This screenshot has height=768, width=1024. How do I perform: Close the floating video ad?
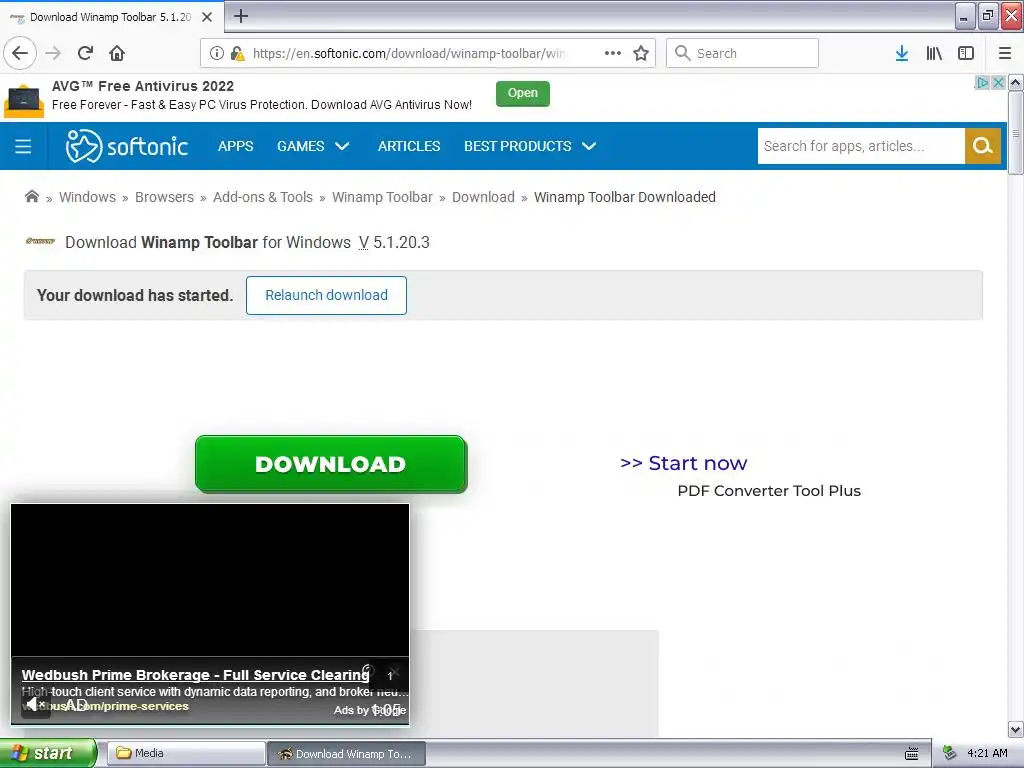394,672
